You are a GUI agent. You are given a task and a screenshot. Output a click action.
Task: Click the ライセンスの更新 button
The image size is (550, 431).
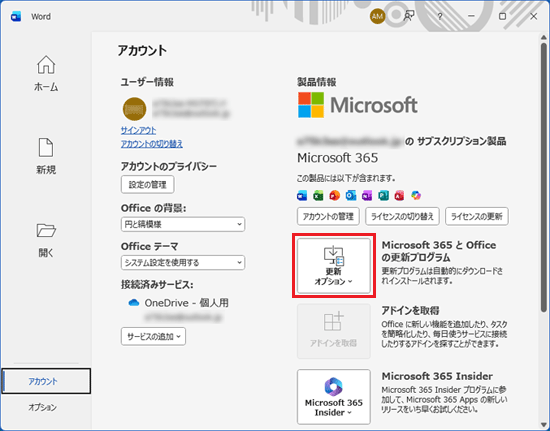pos(477,216)
